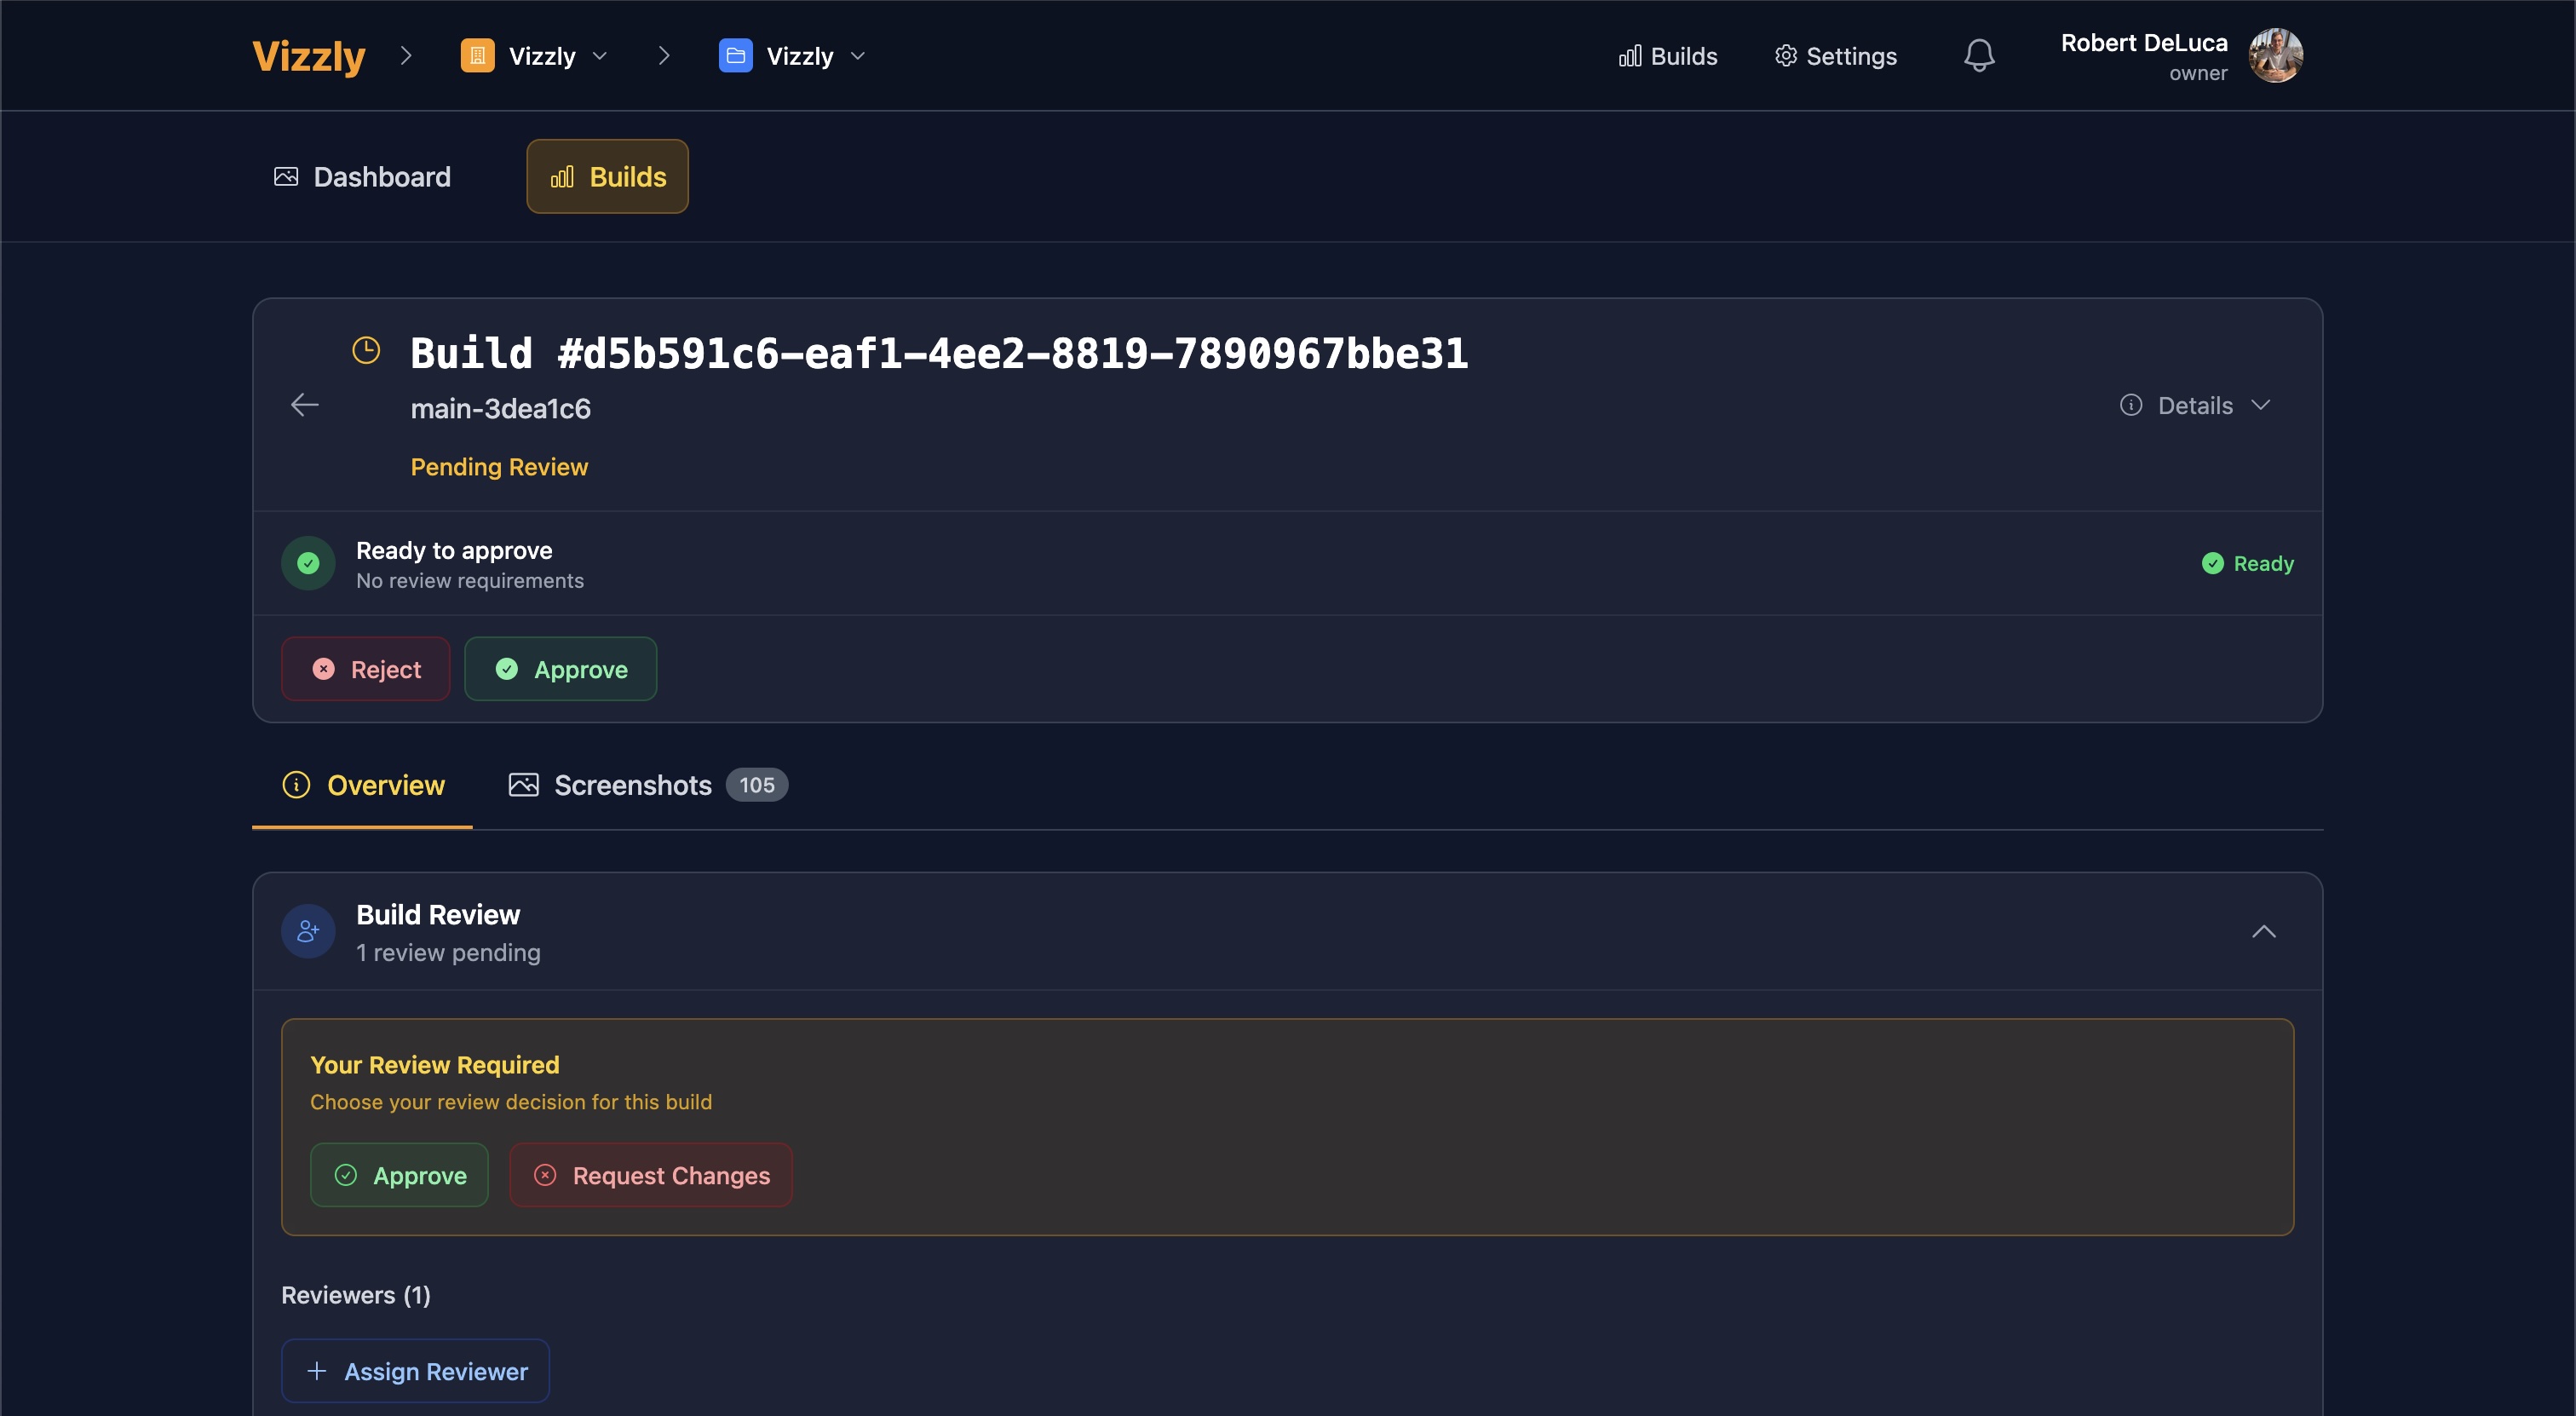Click Robert DeLuca's avatar photo
Viewport: 2576px width, 1416px height.
tap(2275, 56)
